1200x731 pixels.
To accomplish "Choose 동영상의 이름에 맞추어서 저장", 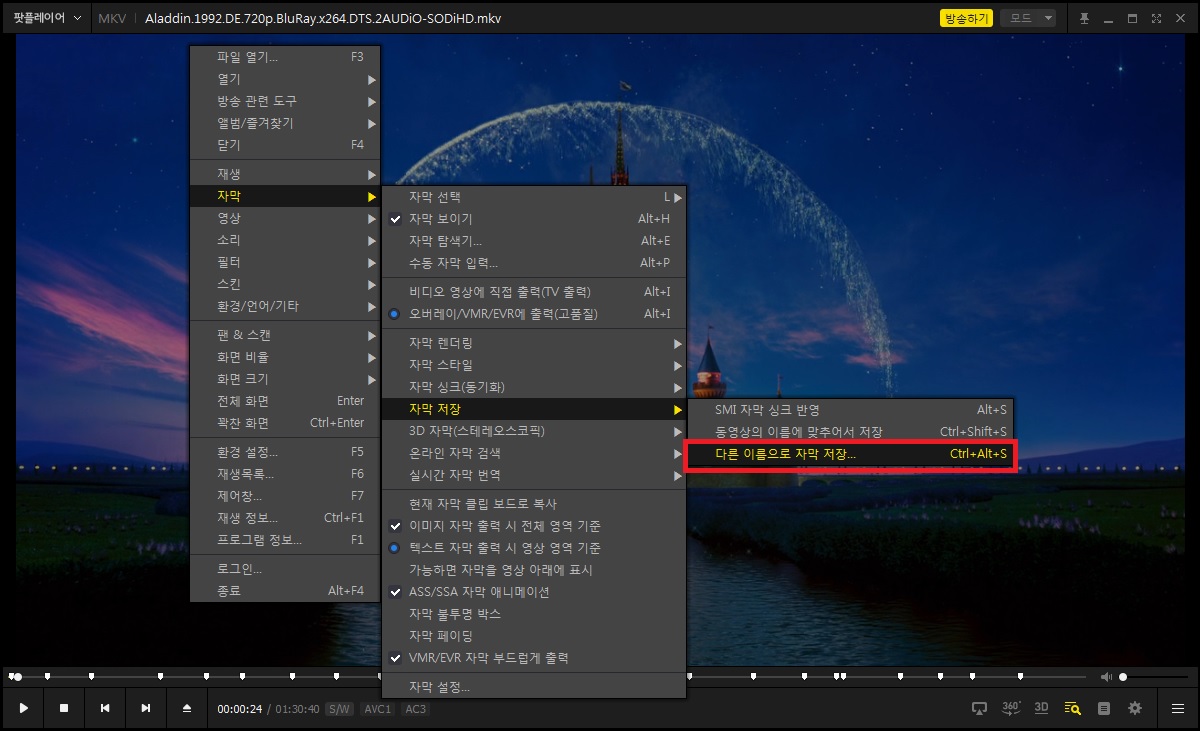I will (850, 432).
